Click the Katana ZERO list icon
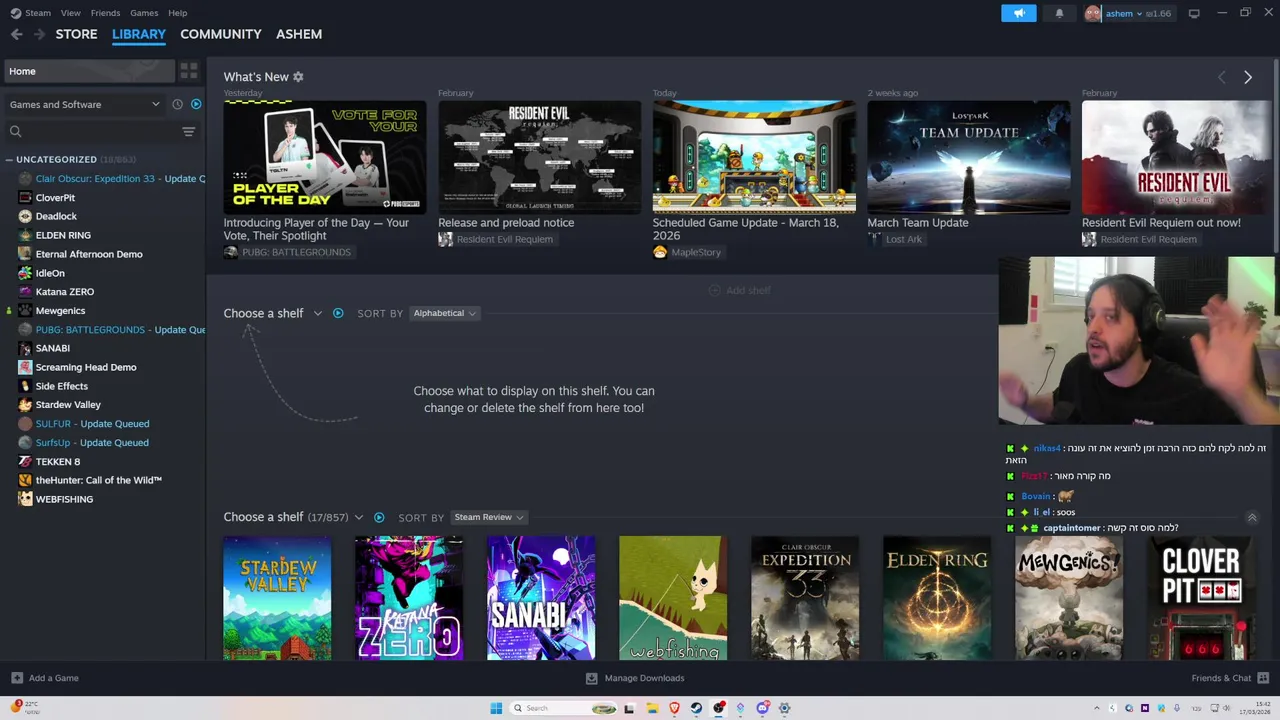The height and width of the screenshot is (720, 1280). coord(25,292)
